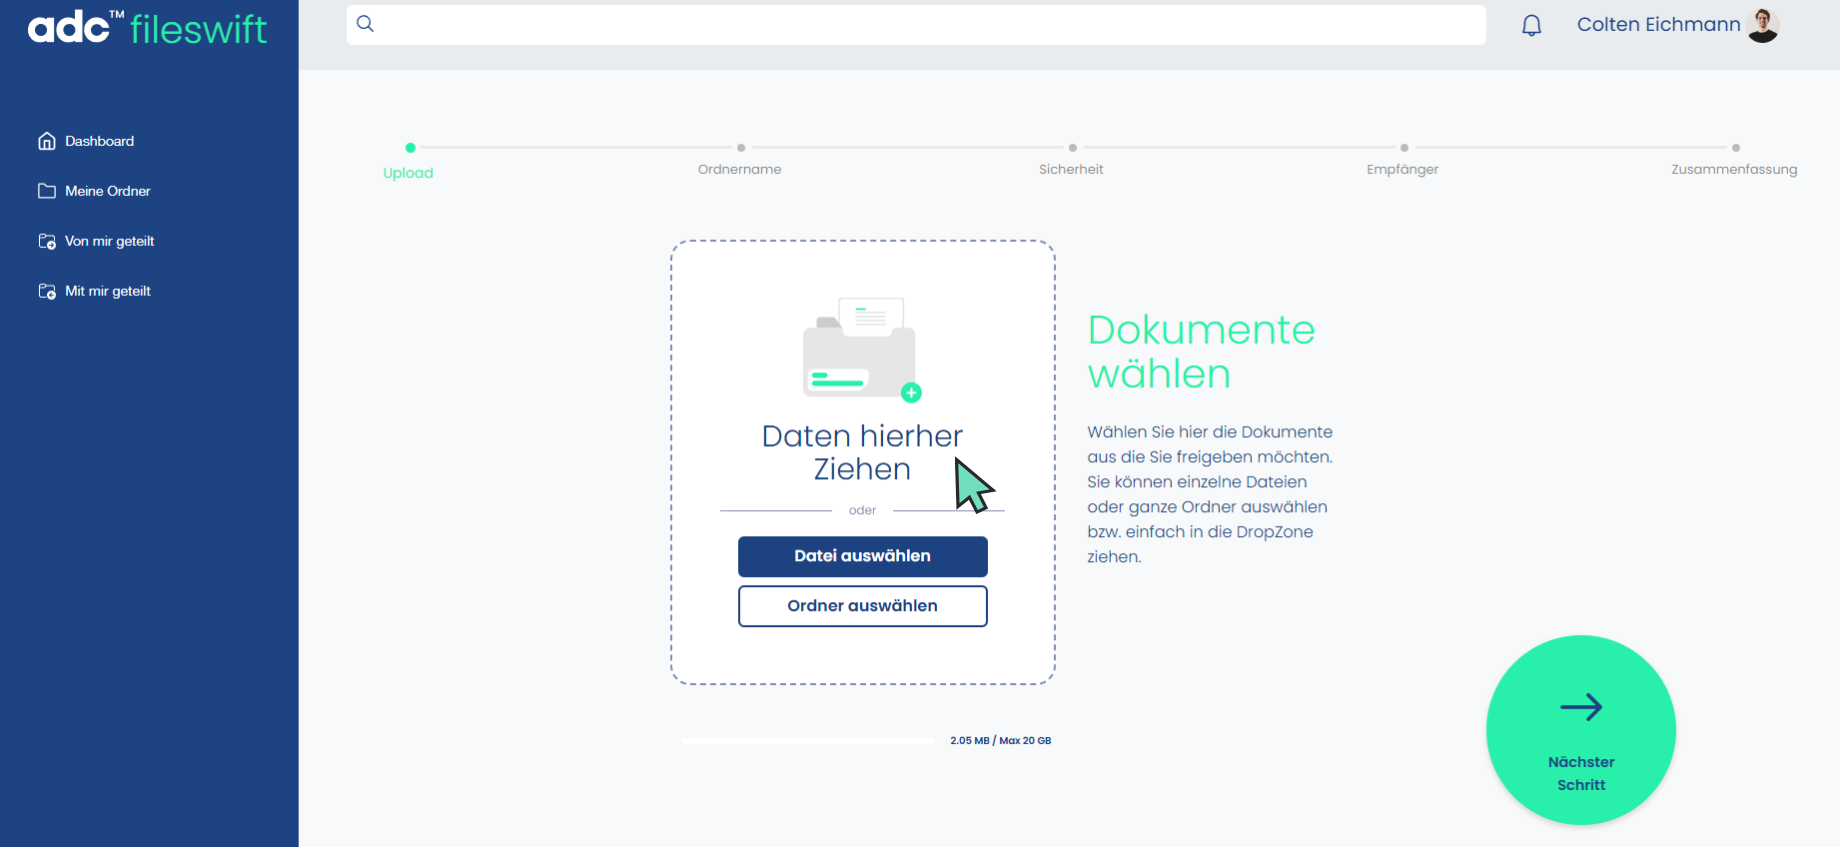
Task: Click the adc fileswift logo
Action: [147, 28]
